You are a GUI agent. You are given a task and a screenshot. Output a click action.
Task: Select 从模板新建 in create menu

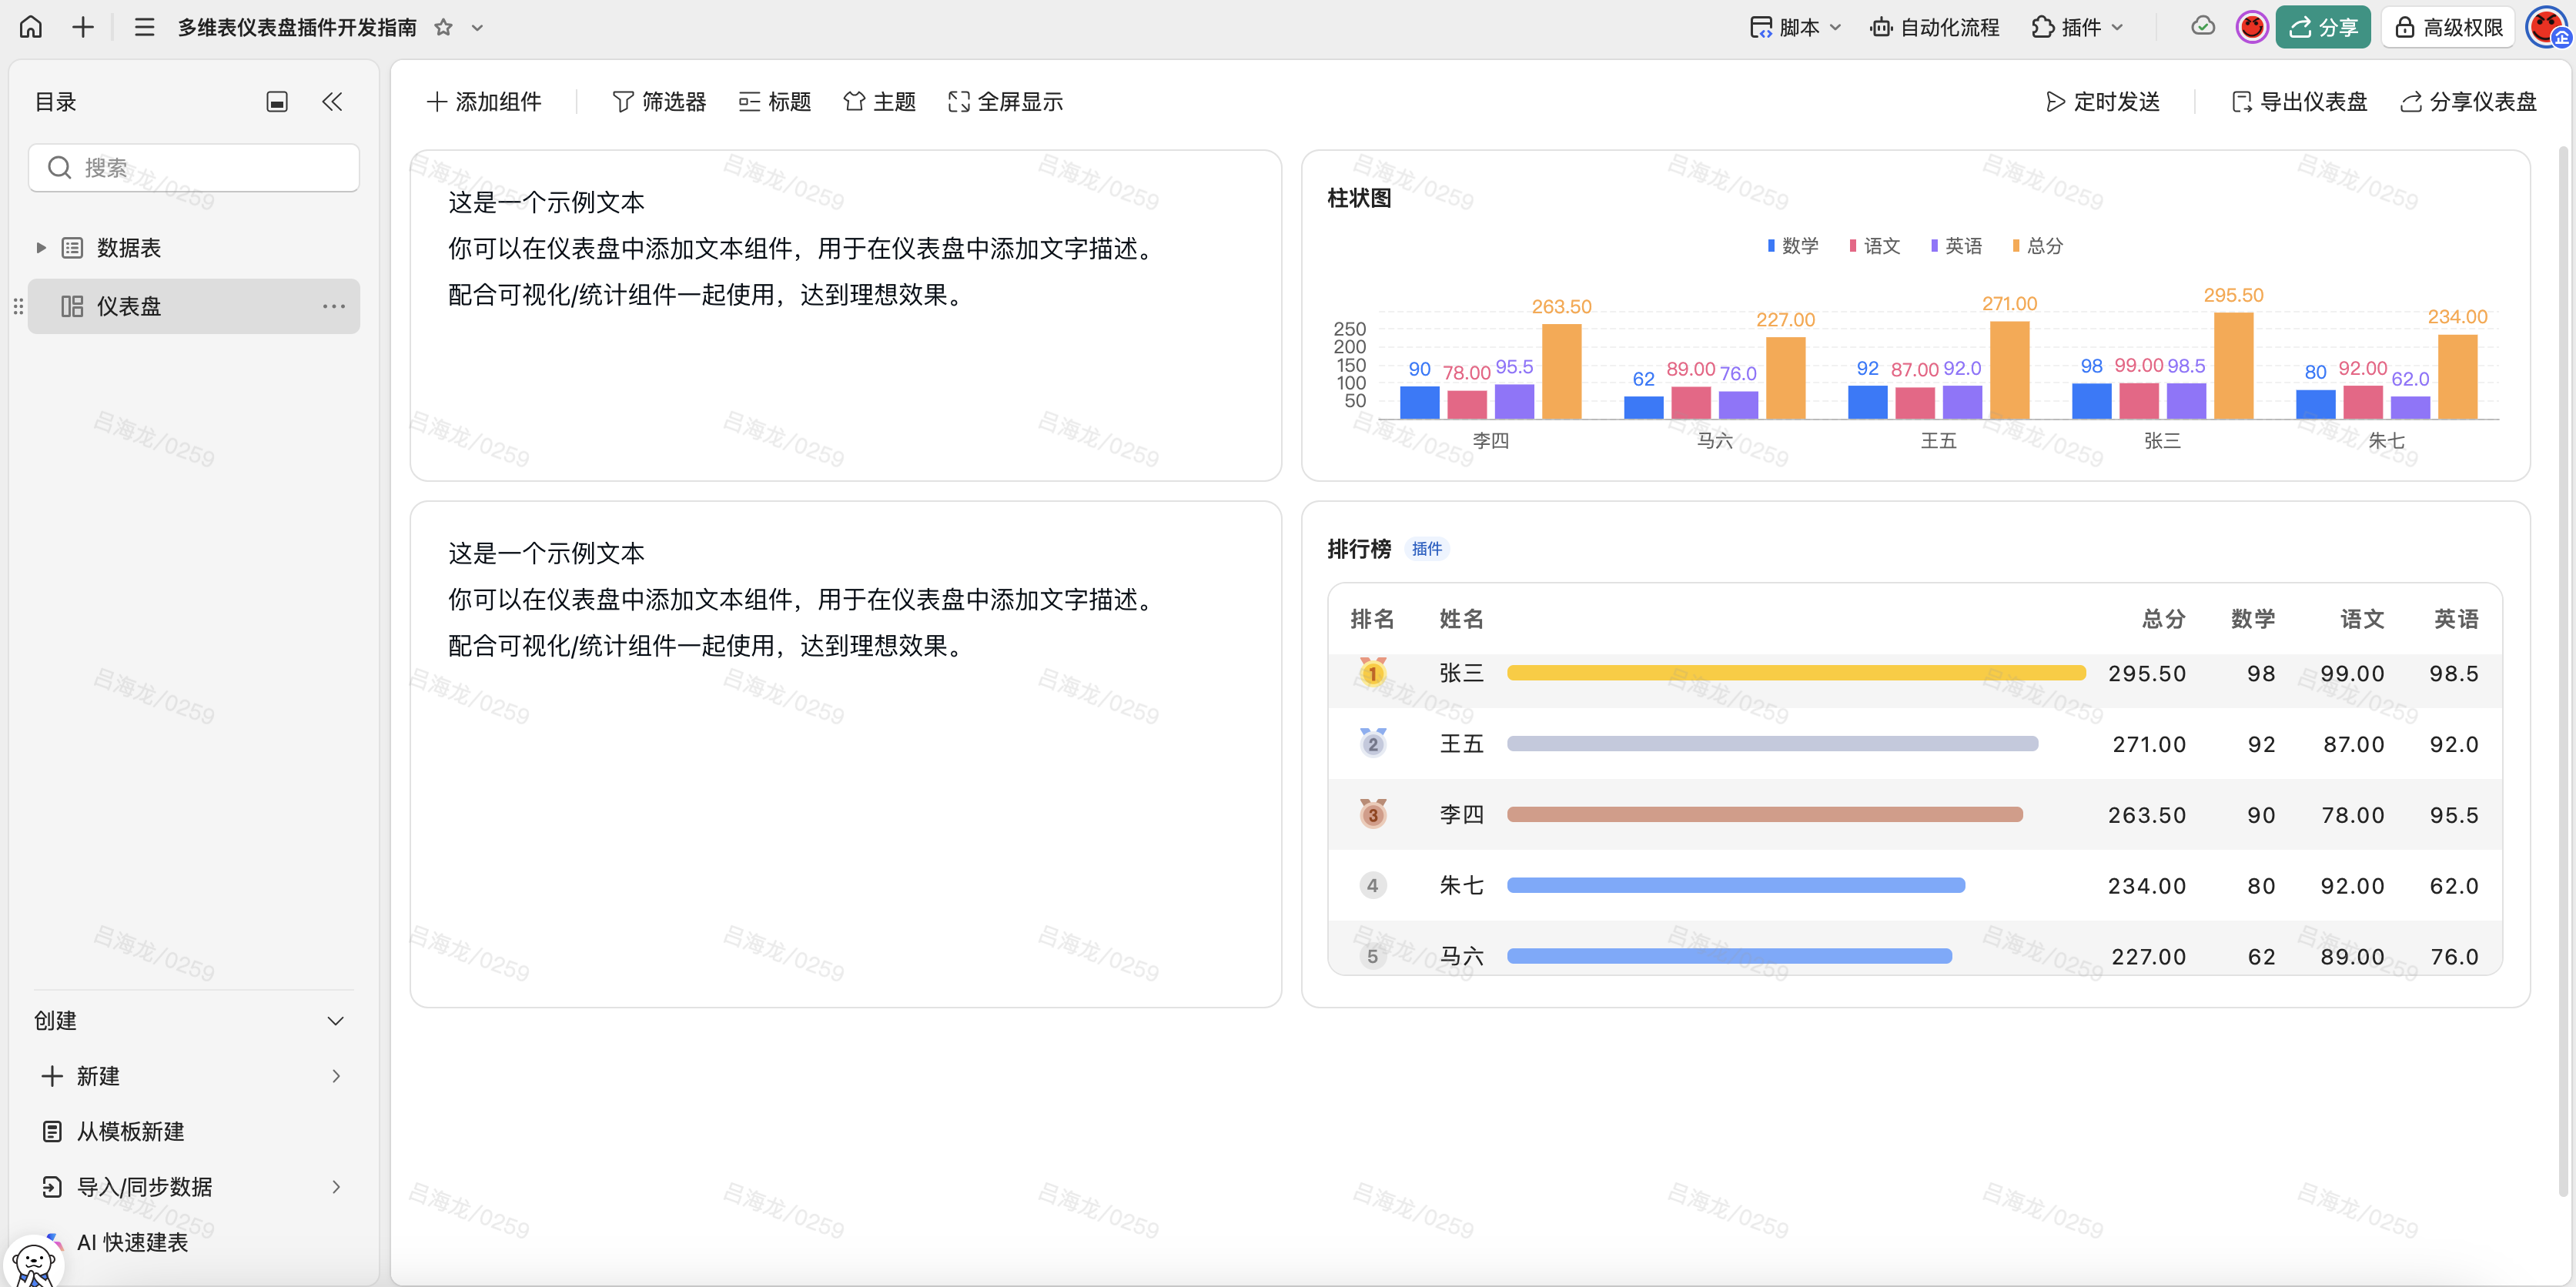click(x=130, y=1131)
